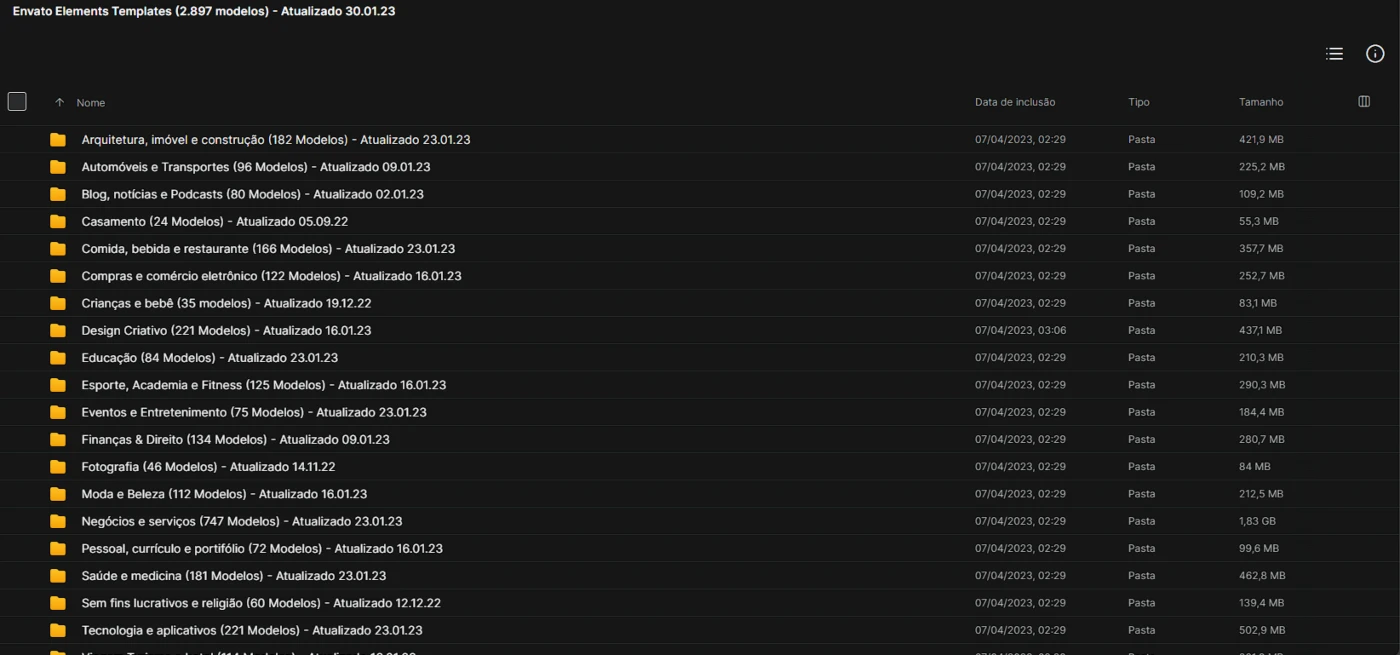Screen dimensions: 1400x655
Task: Open Fotografia (46 Modelos) folder name
Action: [x=208, y=467]
